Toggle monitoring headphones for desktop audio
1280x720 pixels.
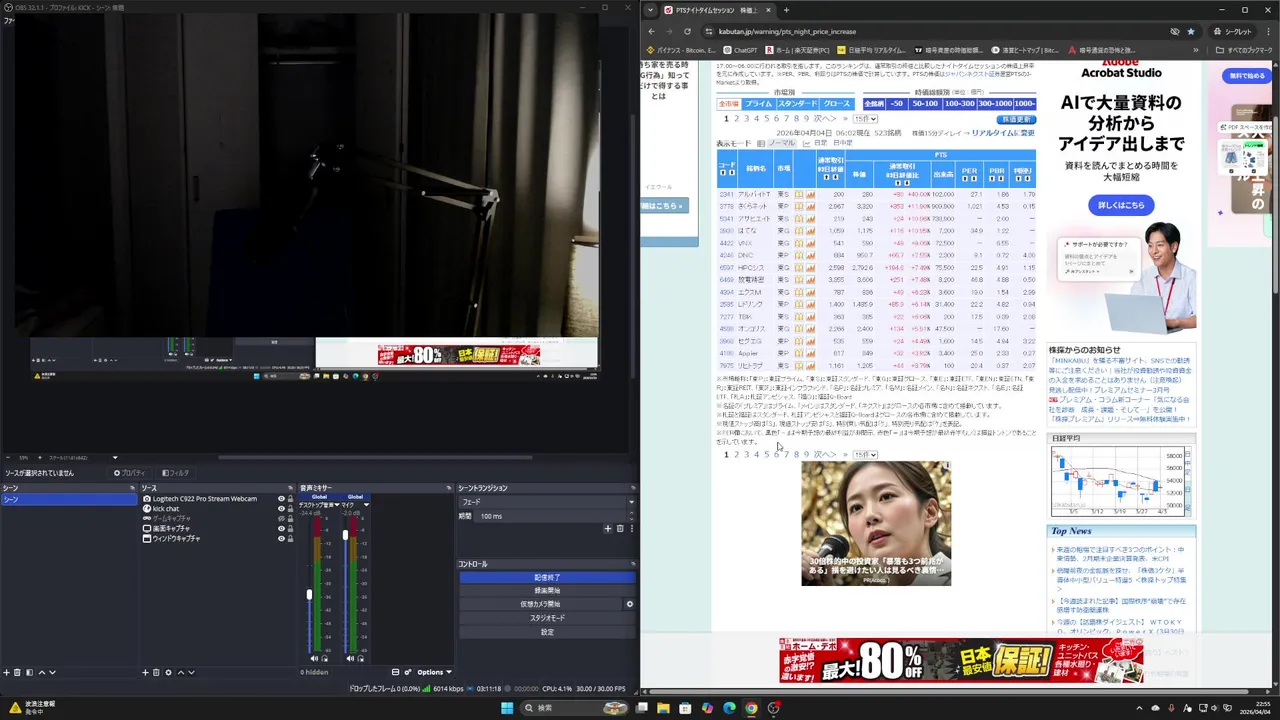(x=324, y=658)
